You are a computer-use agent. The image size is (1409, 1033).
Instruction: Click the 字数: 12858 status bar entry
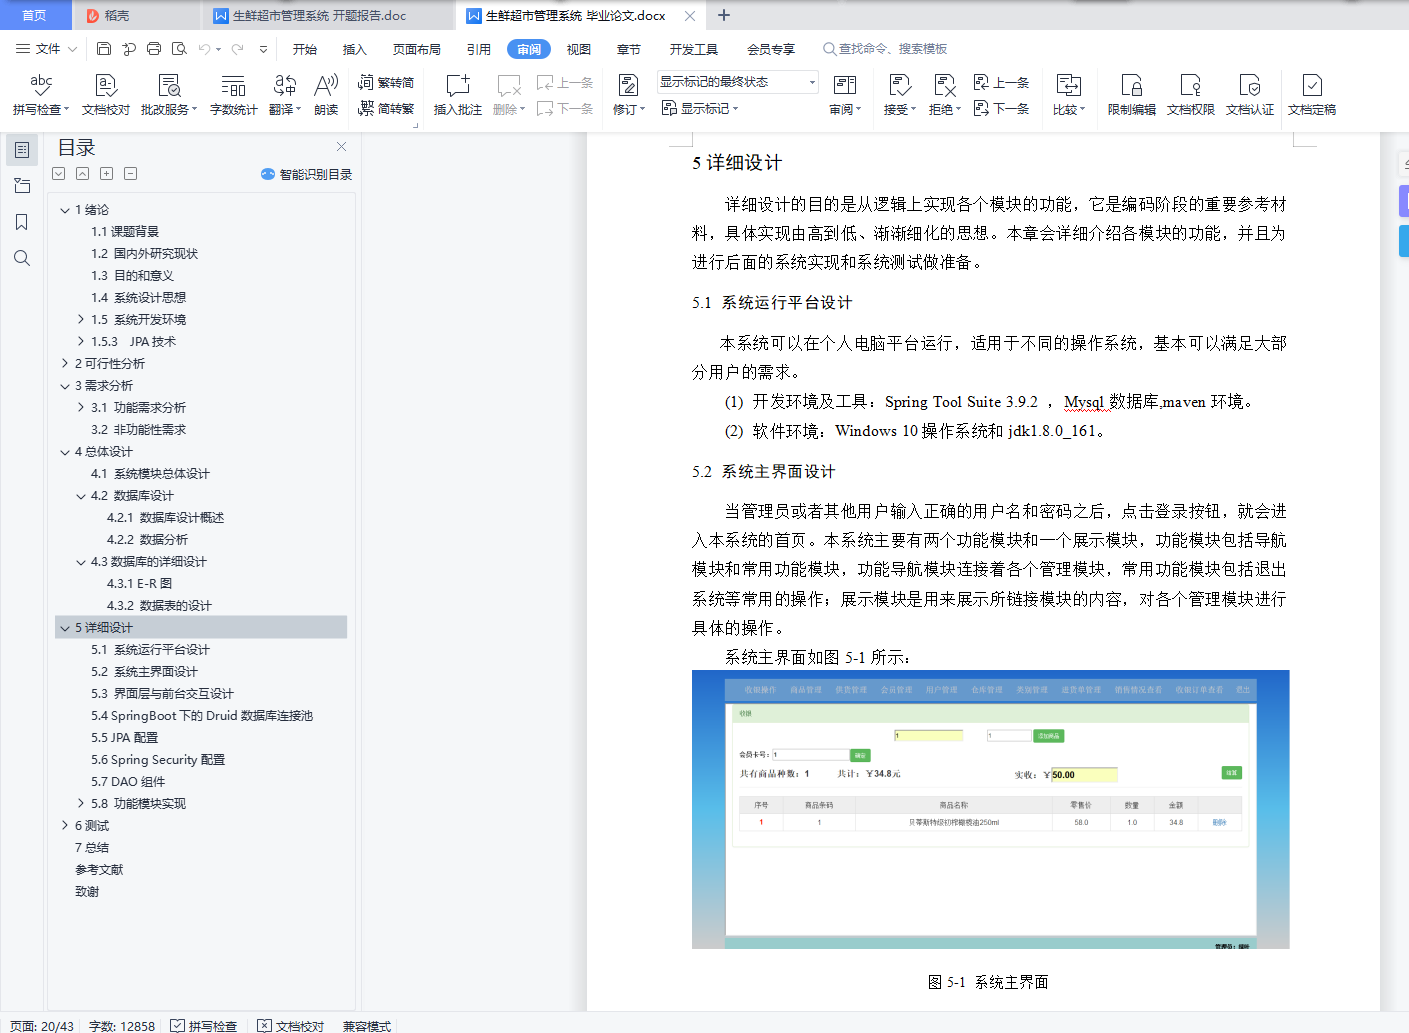[x=122, y=1026]
